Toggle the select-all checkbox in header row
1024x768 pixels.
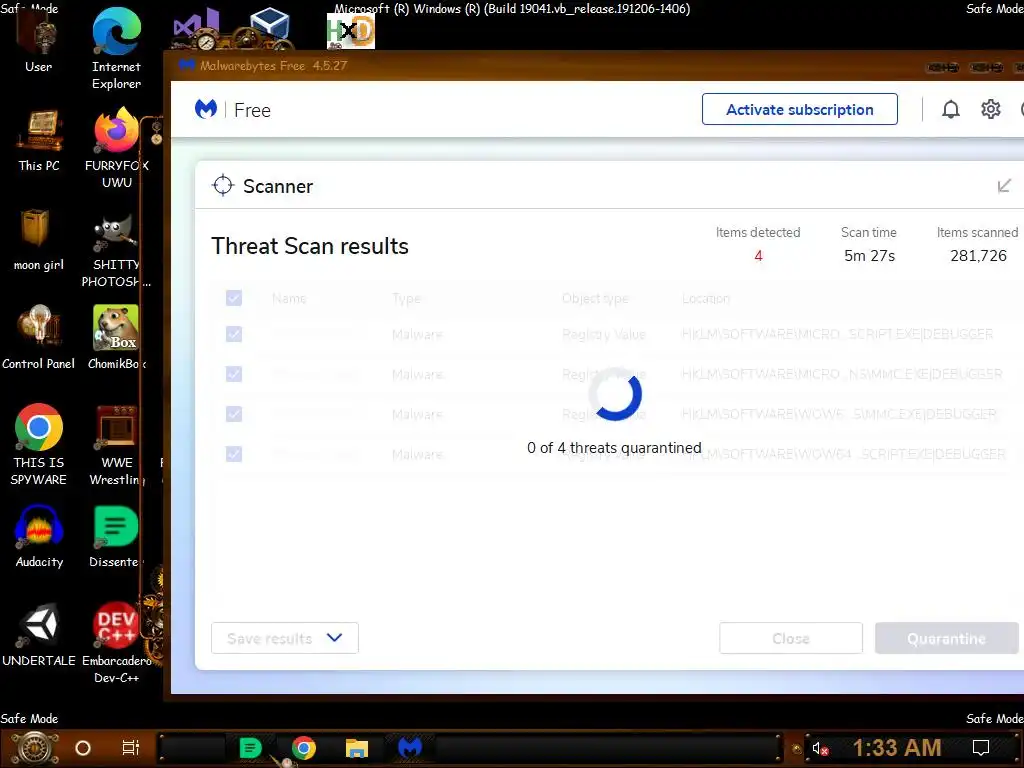[x=234, y=298]
